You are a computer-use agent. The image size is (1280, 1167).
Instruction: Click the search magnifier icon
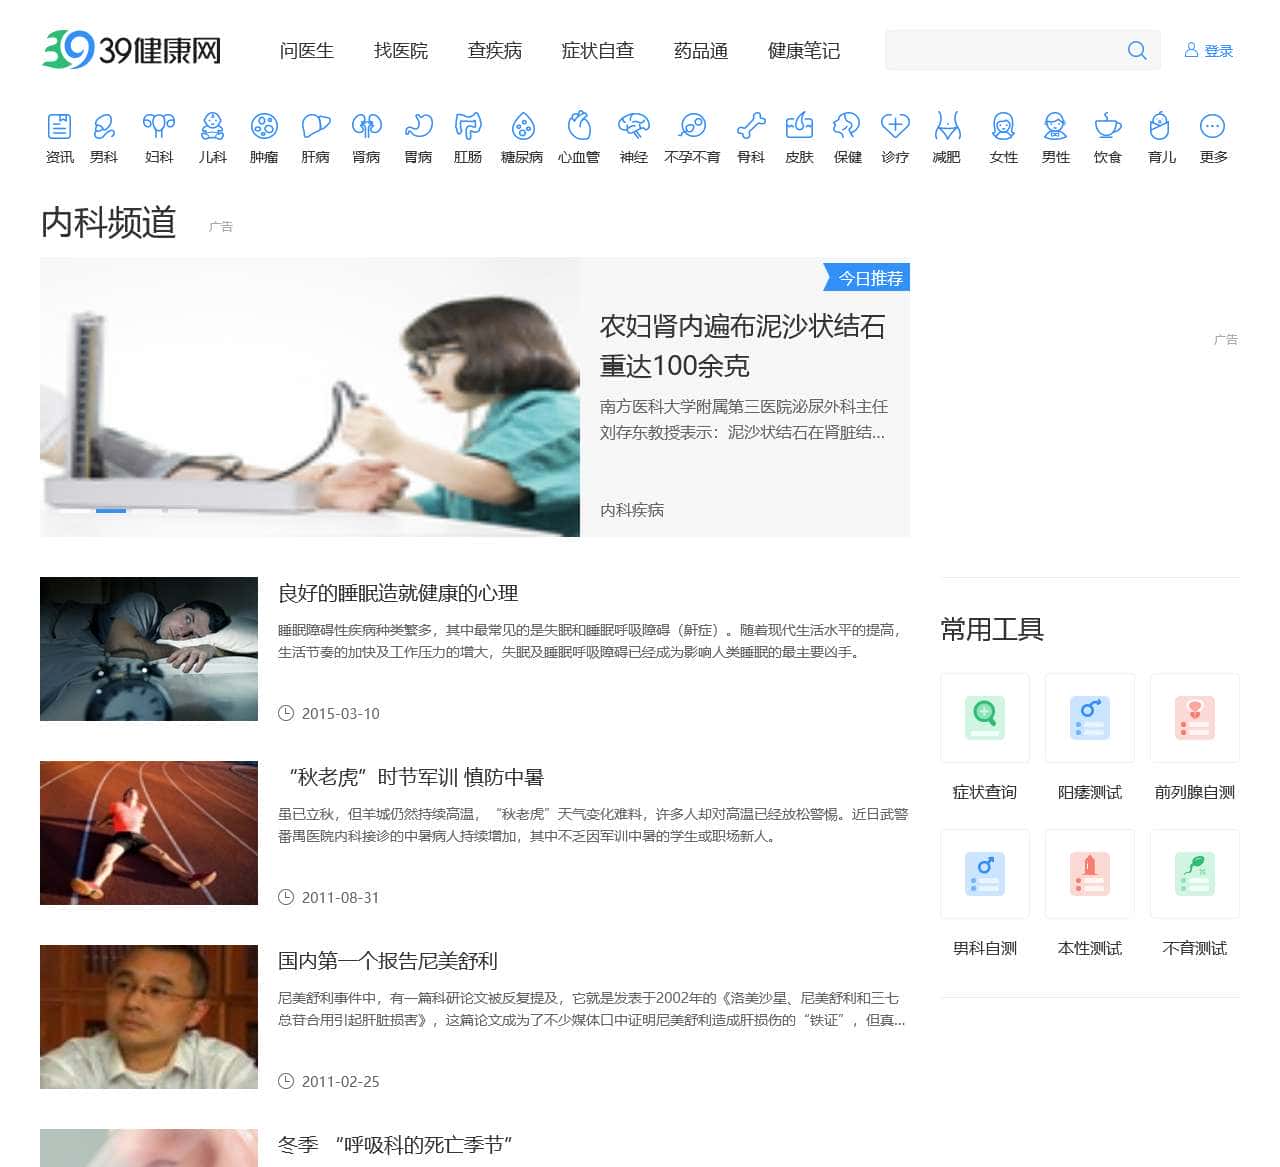1137,50
